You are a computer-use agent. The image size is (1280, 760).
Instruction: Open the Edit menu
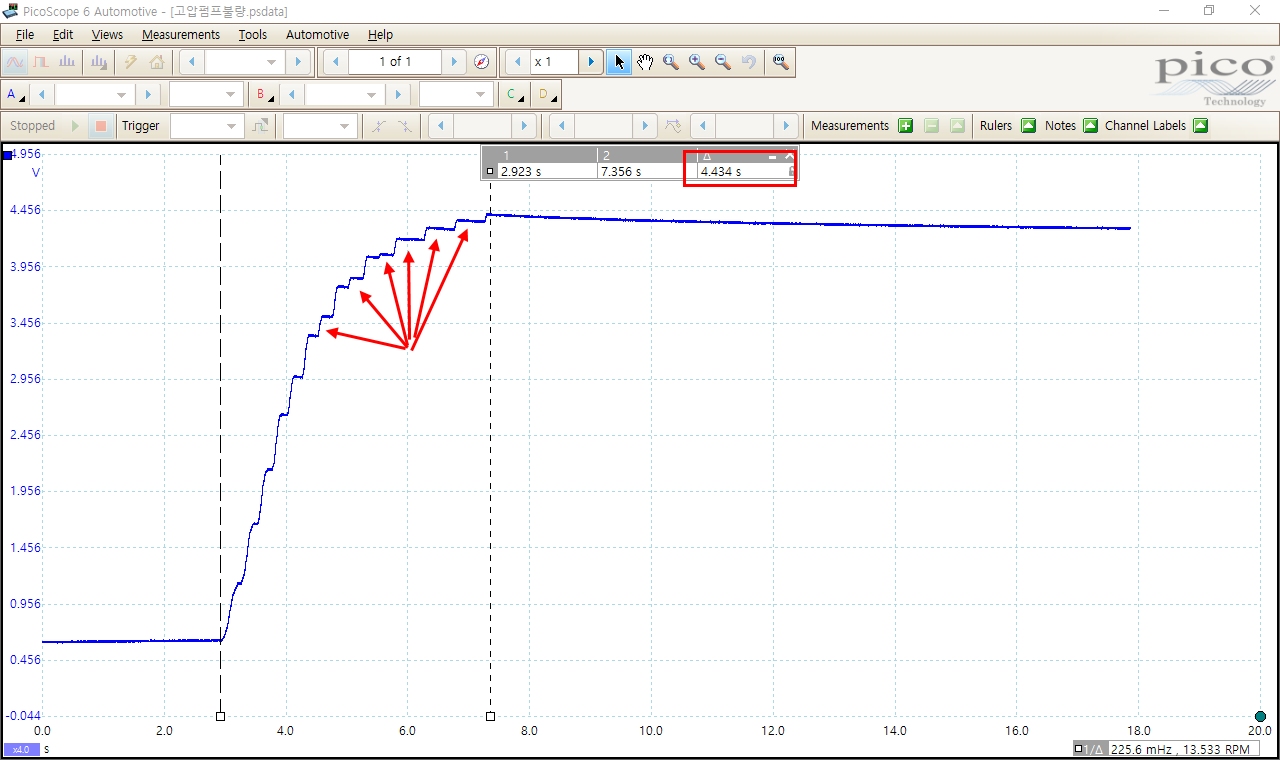click(63, 34)
